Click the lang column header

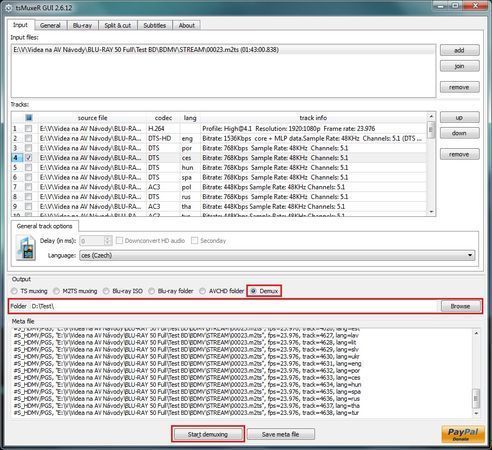pos(190,118)
